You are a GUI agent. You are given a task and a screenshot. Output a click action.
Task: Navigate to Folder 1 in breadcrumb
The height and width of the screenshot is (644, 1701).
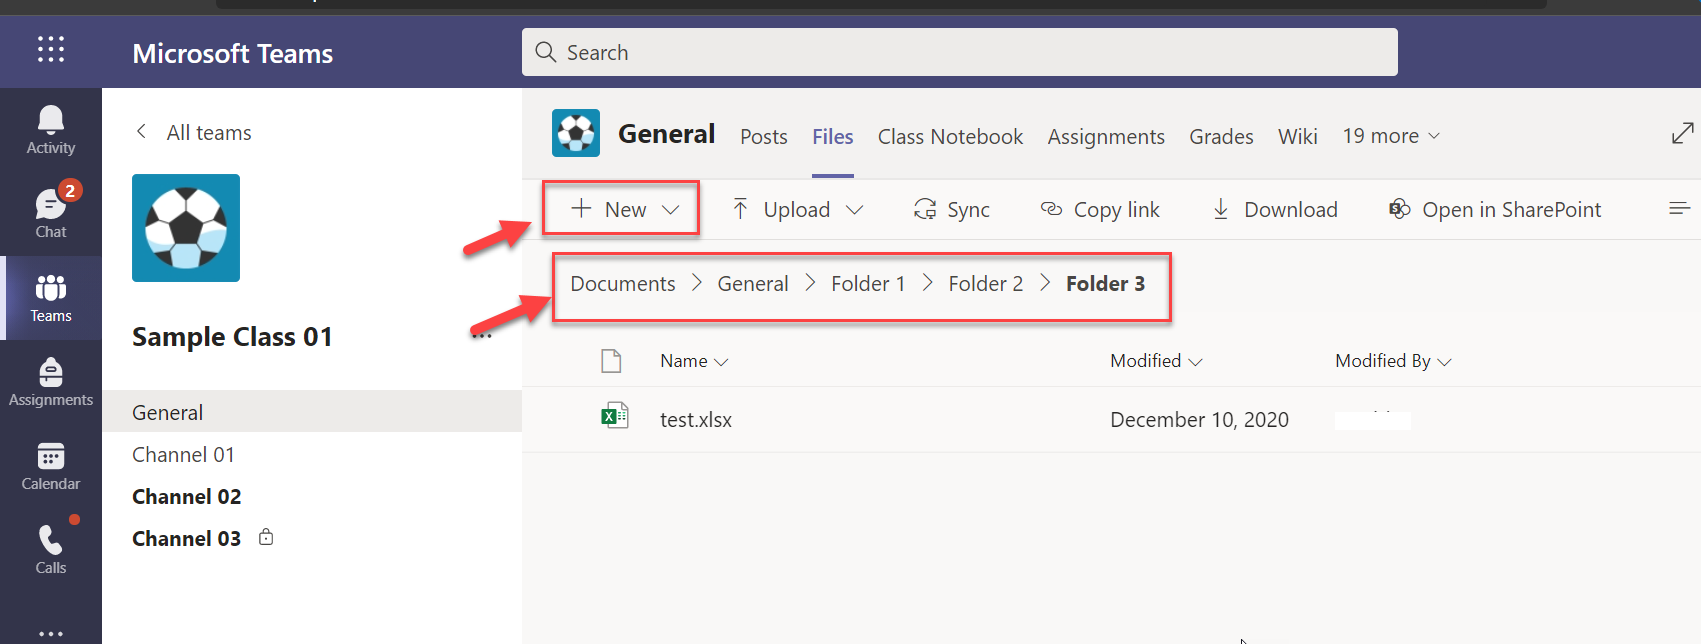pyautogui.click(x=868, y=283)
